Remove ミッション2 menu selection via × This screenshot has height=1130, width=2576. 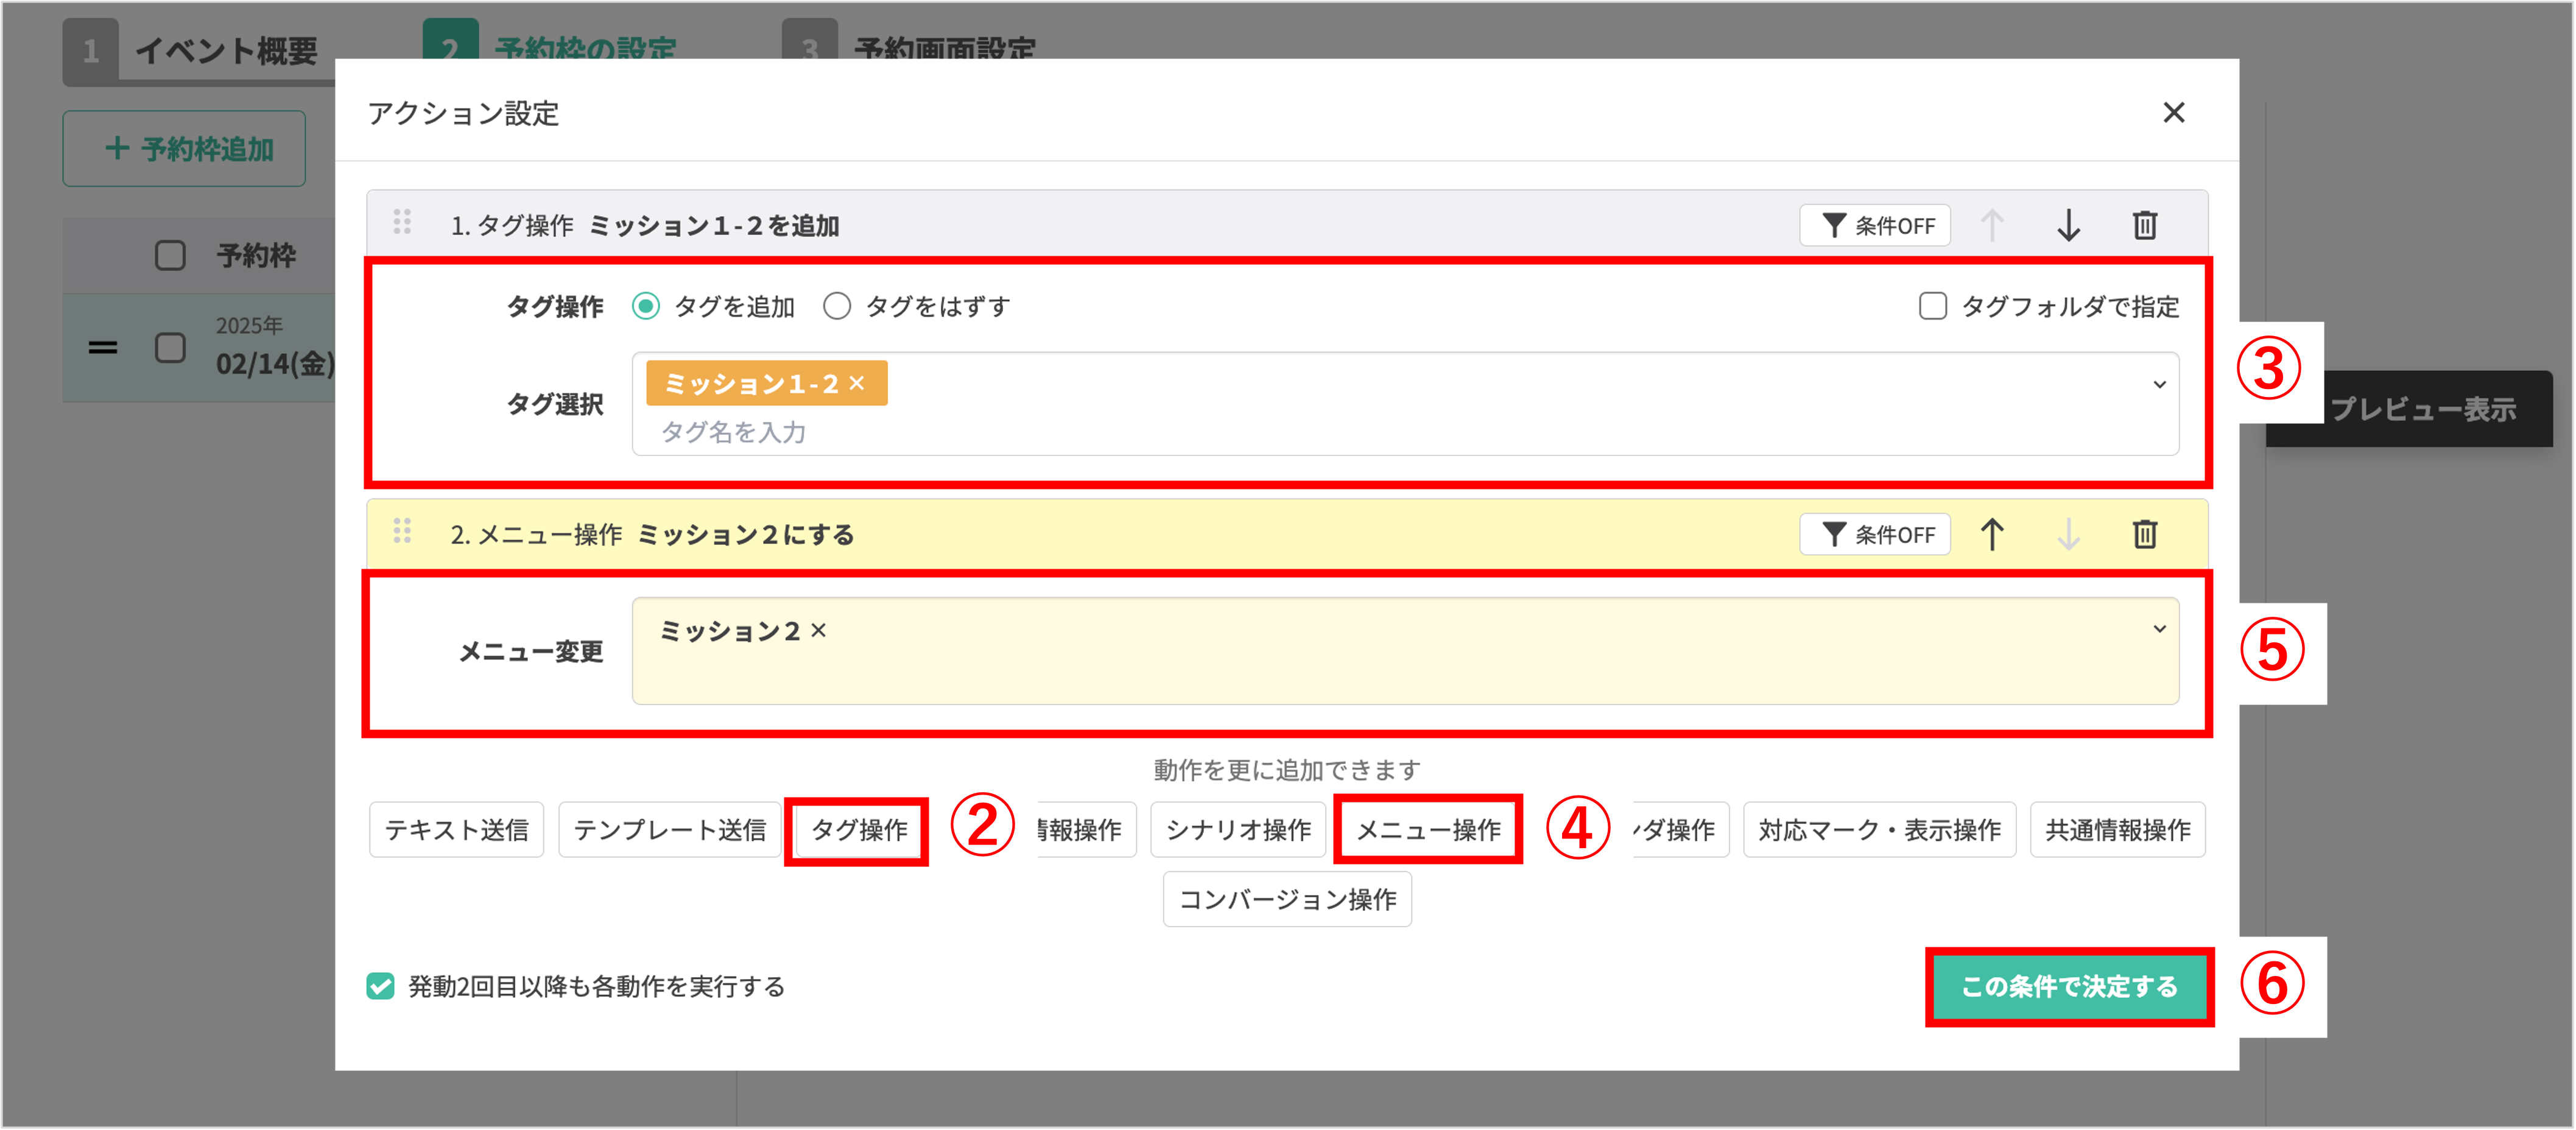pyautogui.click(x=818, y=630)
